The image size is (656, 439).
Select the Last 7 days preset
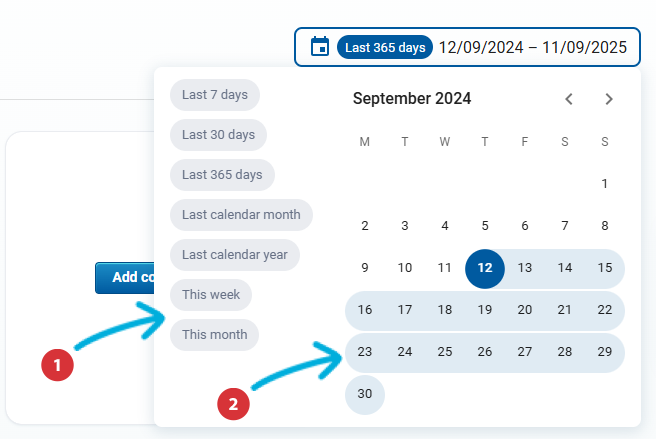coord(215,95)
